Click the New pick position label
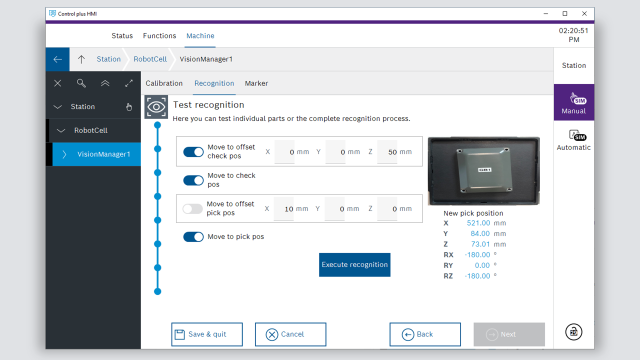Viewport: 640px width, 360px height. pos(473,213)
